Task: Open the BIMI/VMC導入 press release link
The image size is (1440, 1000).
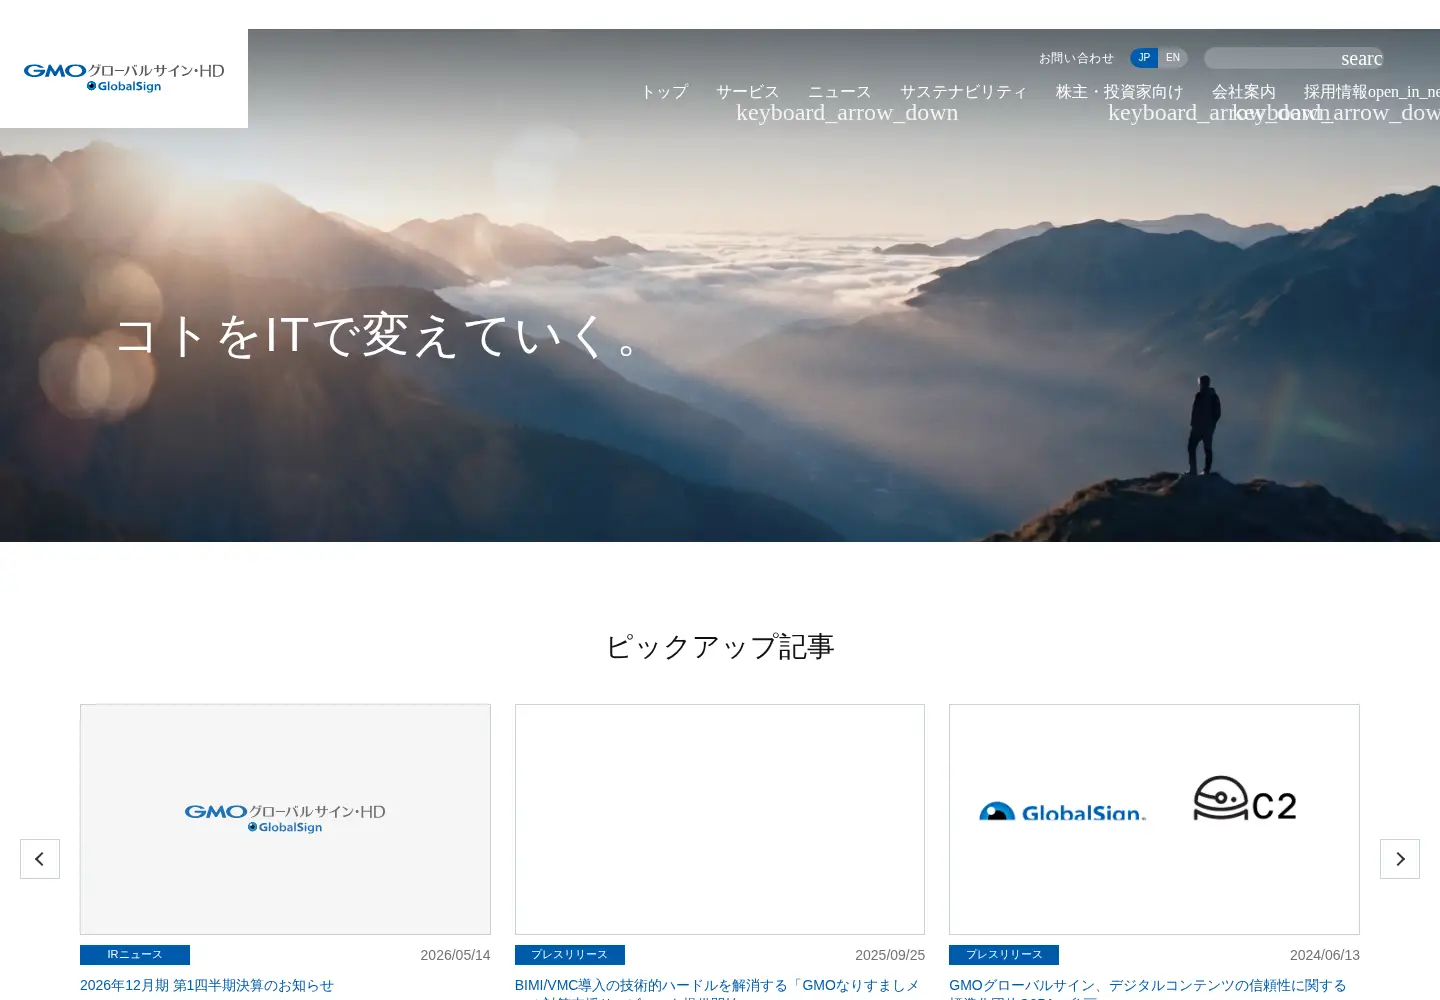Action: pos(717,986)
